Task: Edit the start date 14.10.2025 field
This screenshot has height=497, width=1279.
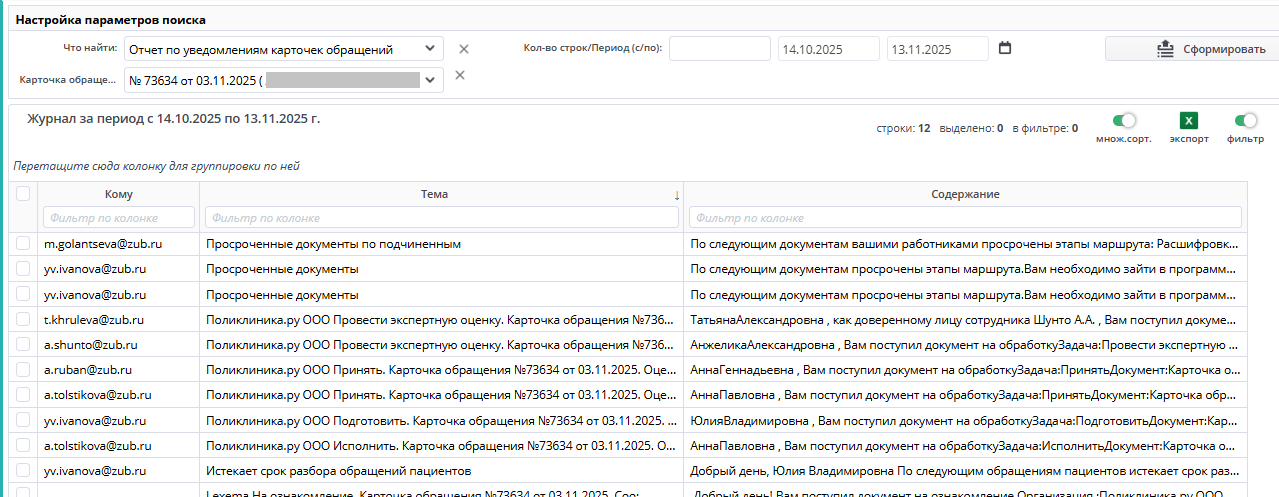Action: click(x=829, y=49)
